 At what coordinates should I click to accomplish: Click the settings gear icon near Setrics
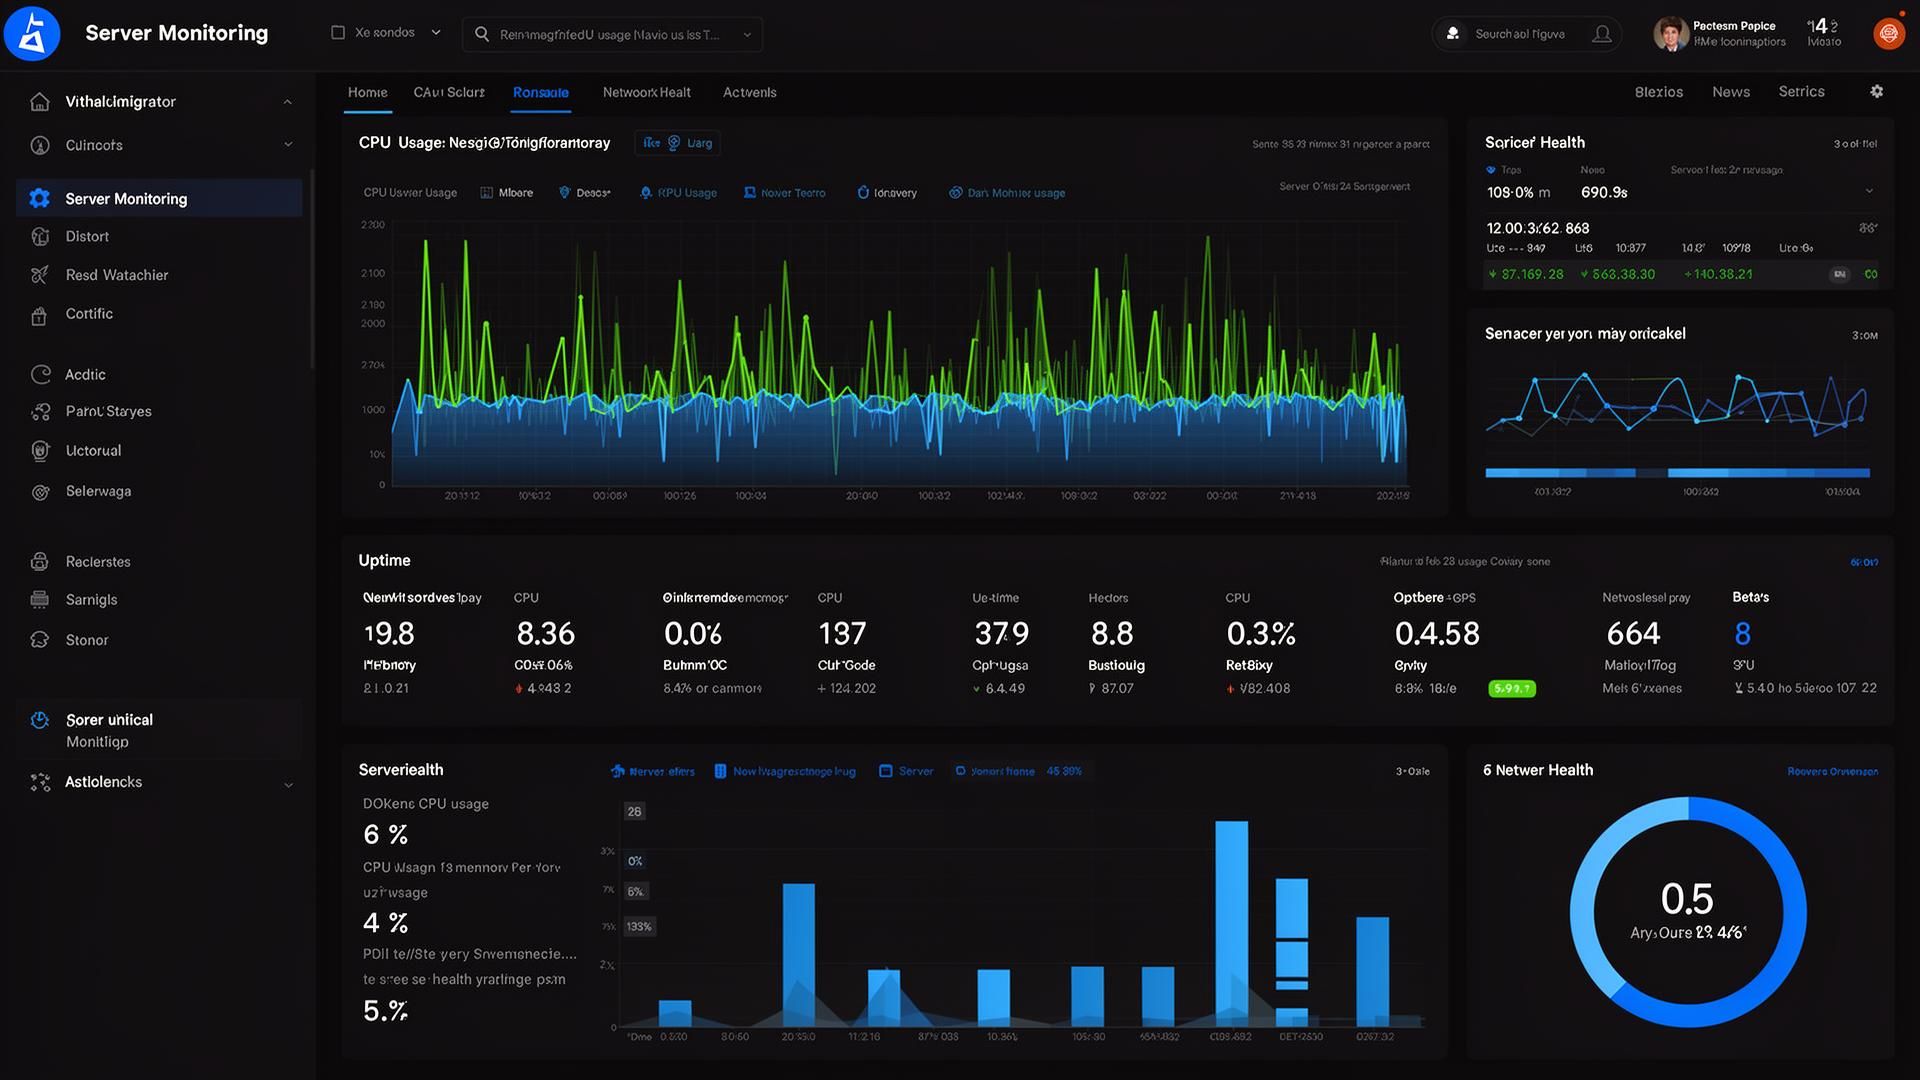pos(1877,91)
